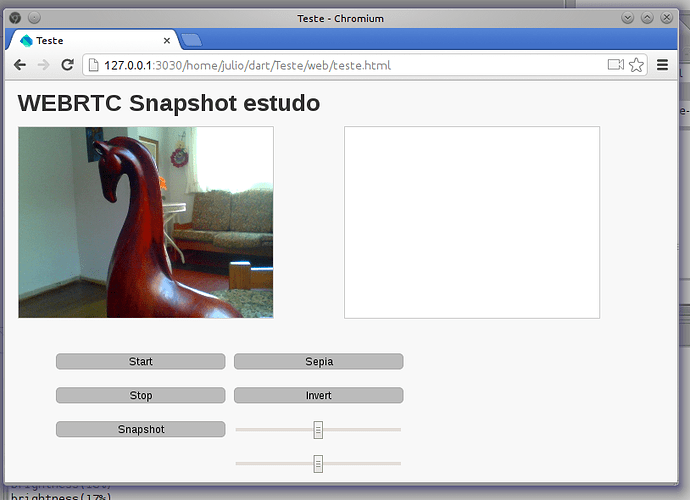This screenshot has height=500, width=690.
Task: Click the Stop button
Action: point(141,395)
